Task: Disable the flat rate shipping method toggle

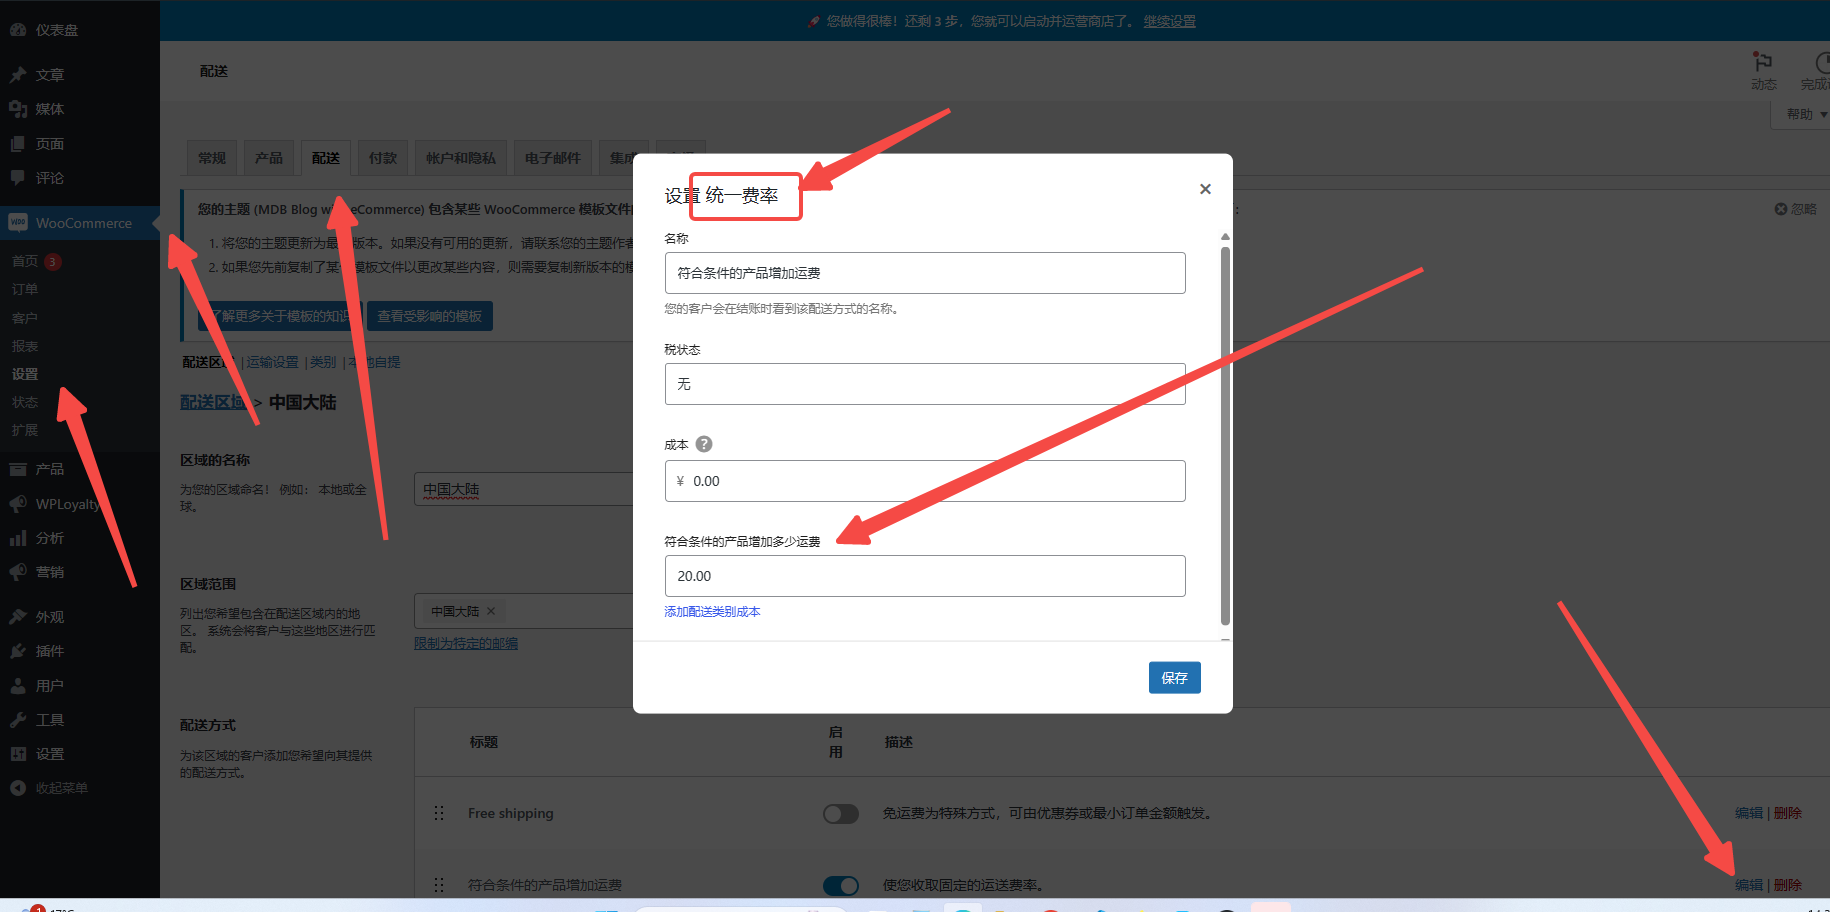Action: pos(840,885)
